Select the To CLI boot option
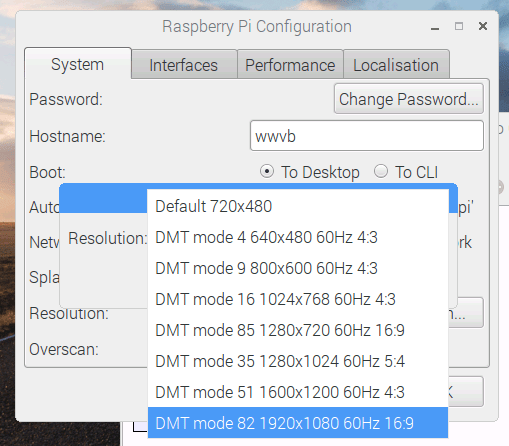This screenshot has width=509, height=446. pos(406,172)
